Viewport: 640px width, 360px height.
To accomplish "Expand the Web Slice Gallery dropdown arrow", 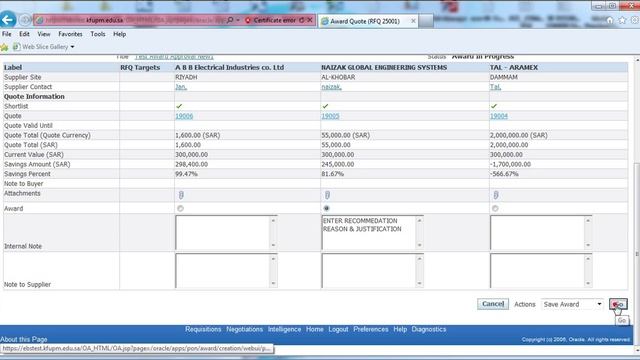I will pyautogui.click(x=72, y=47).
